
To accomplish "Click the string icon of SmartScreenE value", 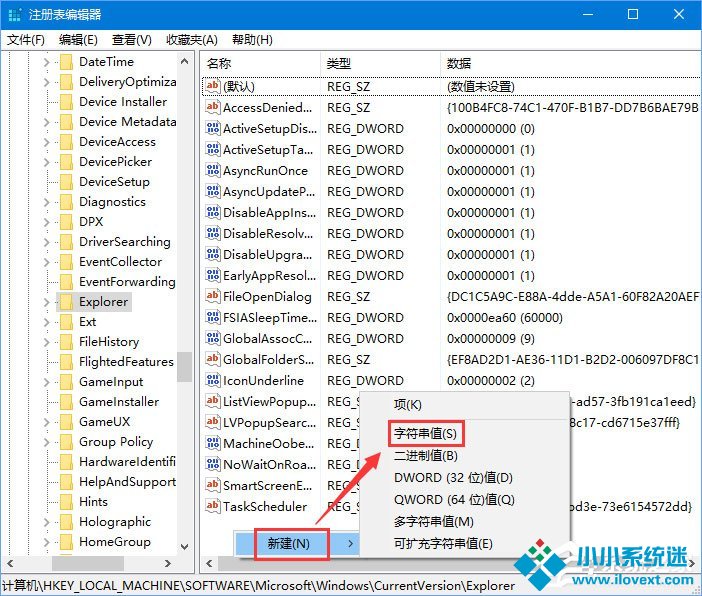I will [x=212, y=485].
